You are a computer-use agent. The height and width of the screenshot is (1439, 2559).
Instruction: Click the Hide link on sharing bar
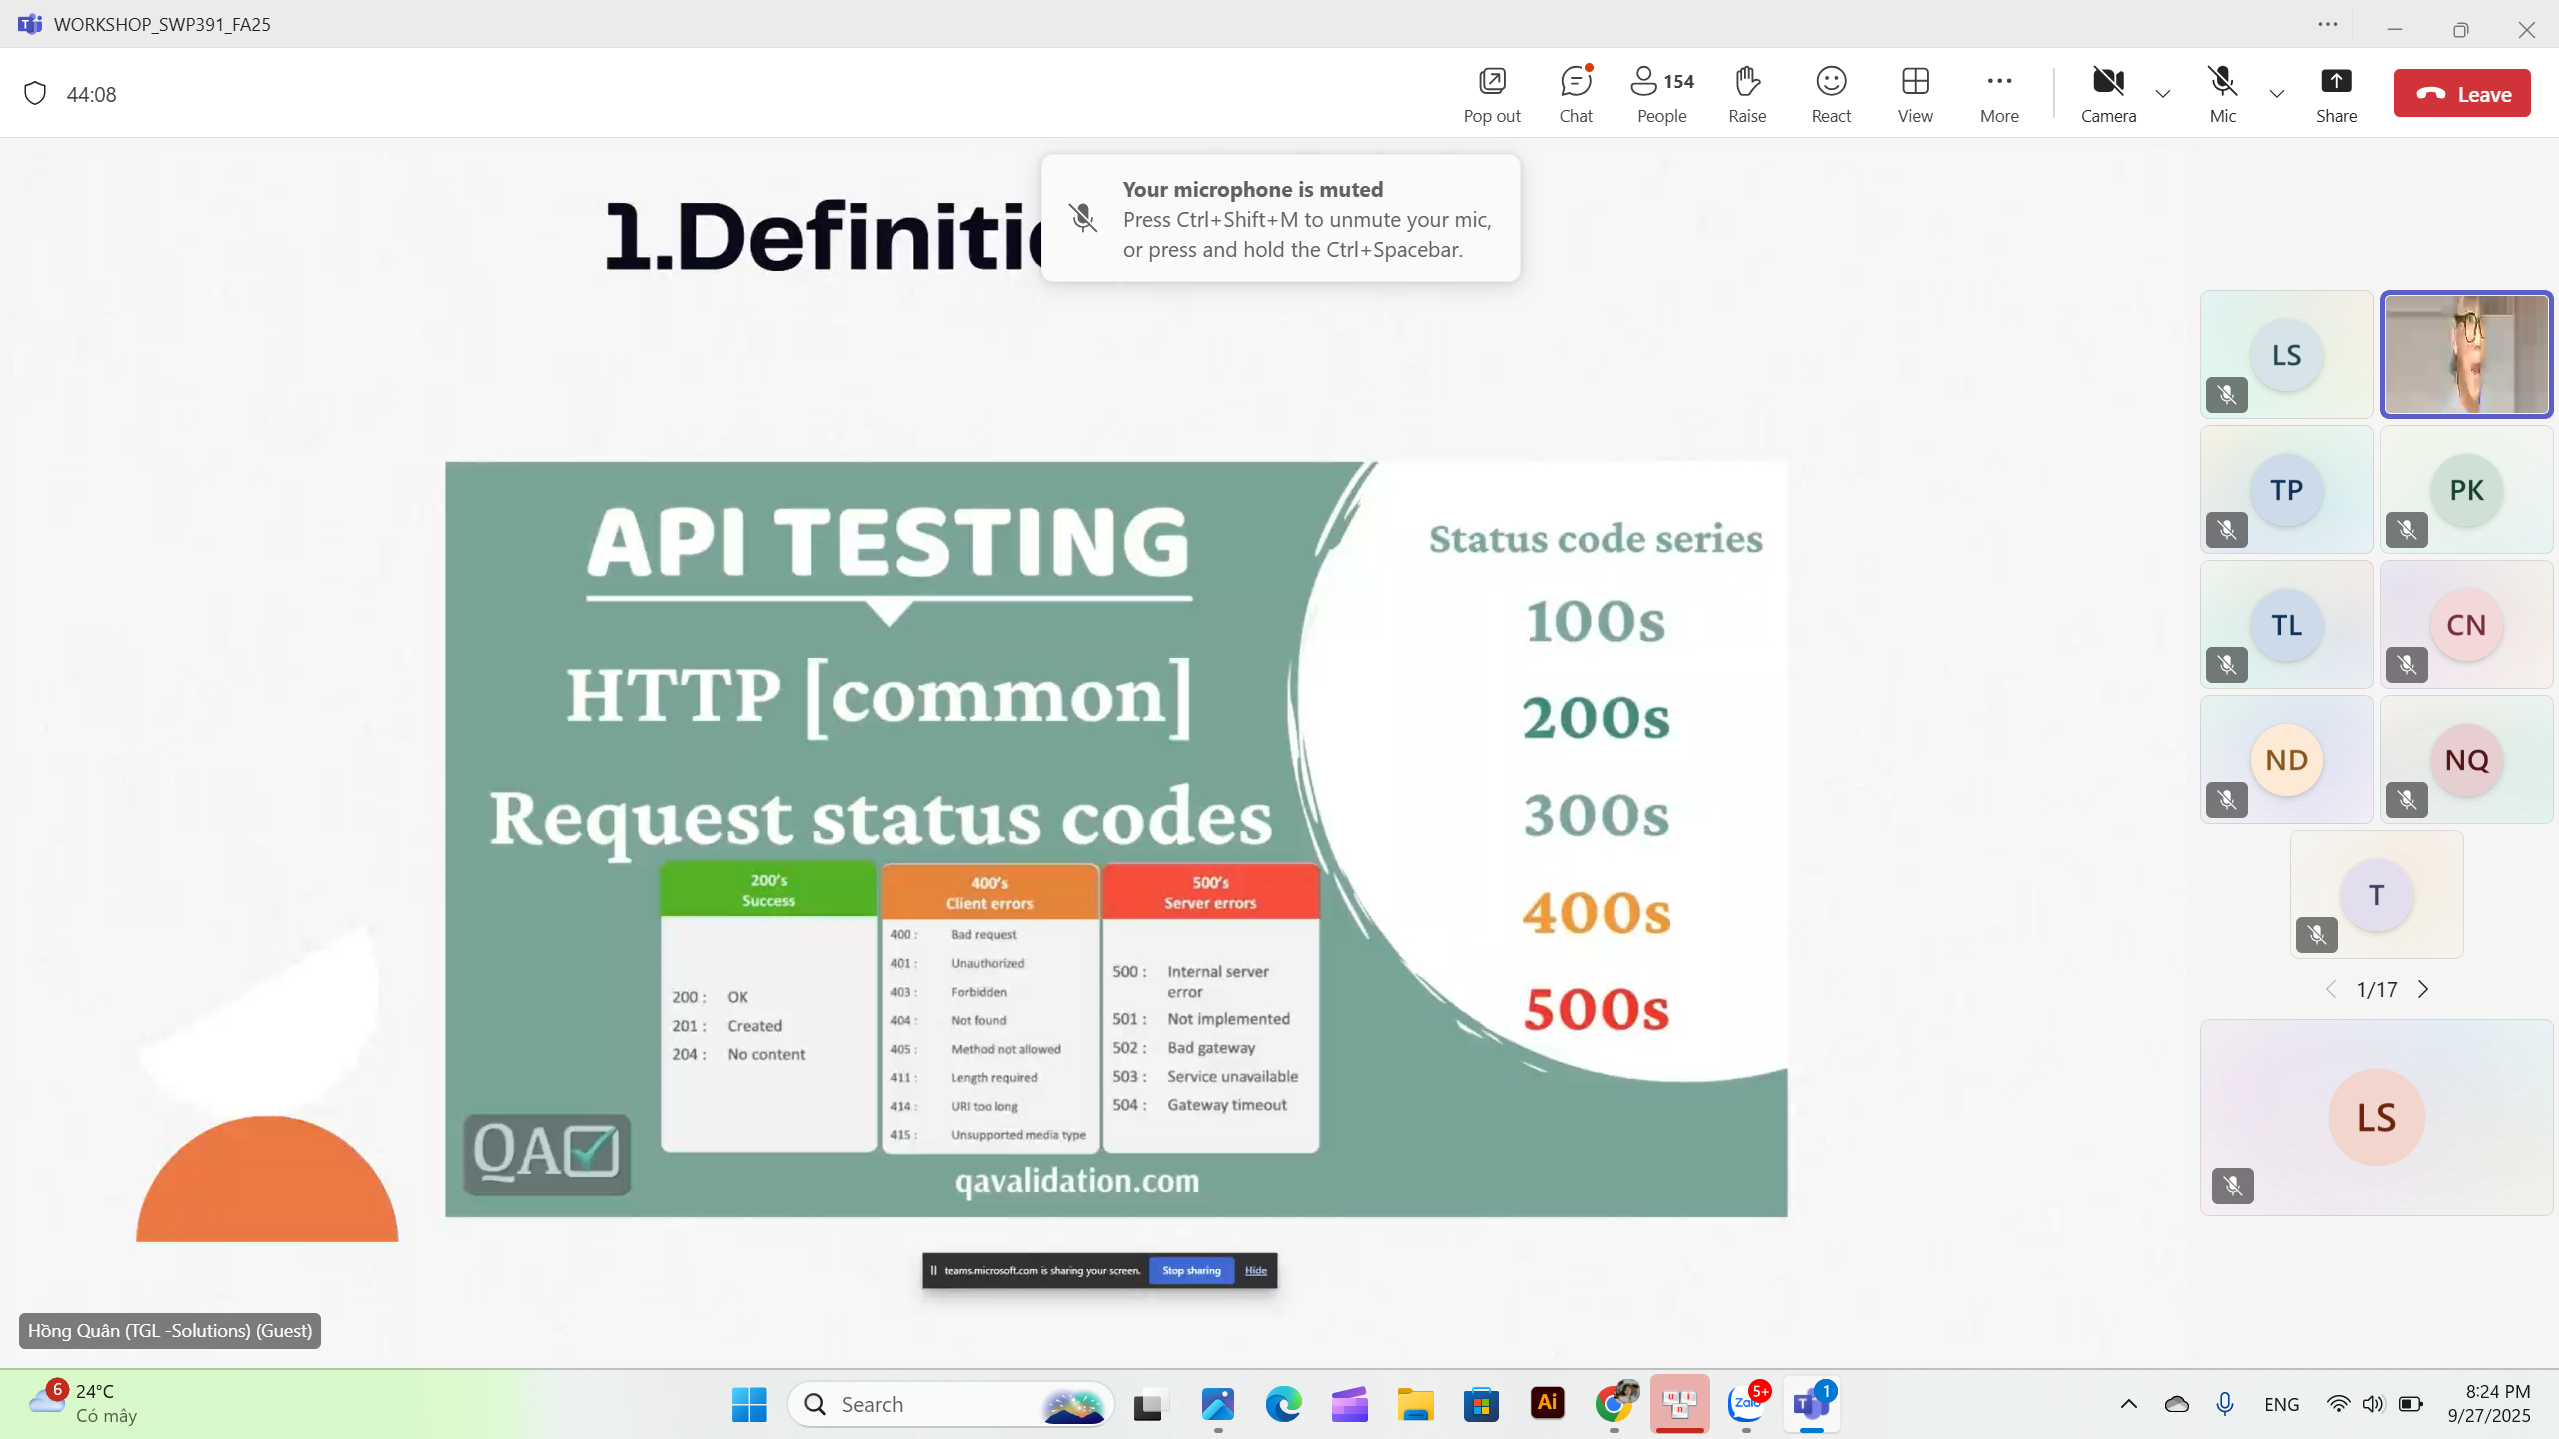pos(1255,1270)
